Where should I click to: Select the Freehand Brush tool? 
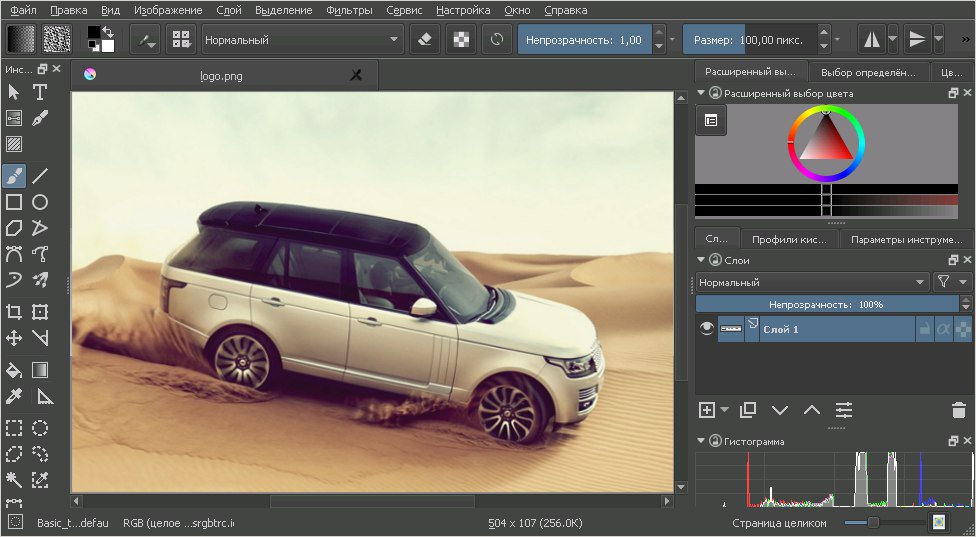click(x=14, y=176)
